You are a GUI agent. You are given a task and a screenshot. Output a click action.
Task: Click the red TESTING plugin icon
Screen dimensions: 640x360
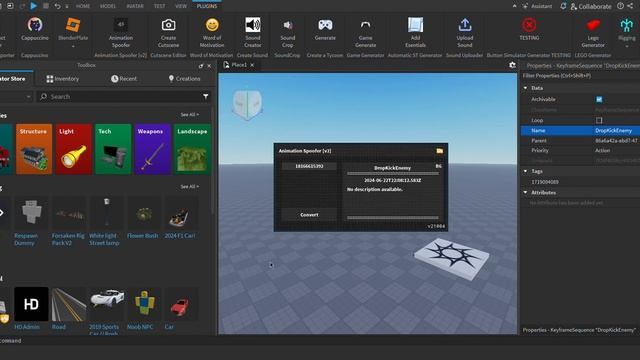click(x=529, y=25)
